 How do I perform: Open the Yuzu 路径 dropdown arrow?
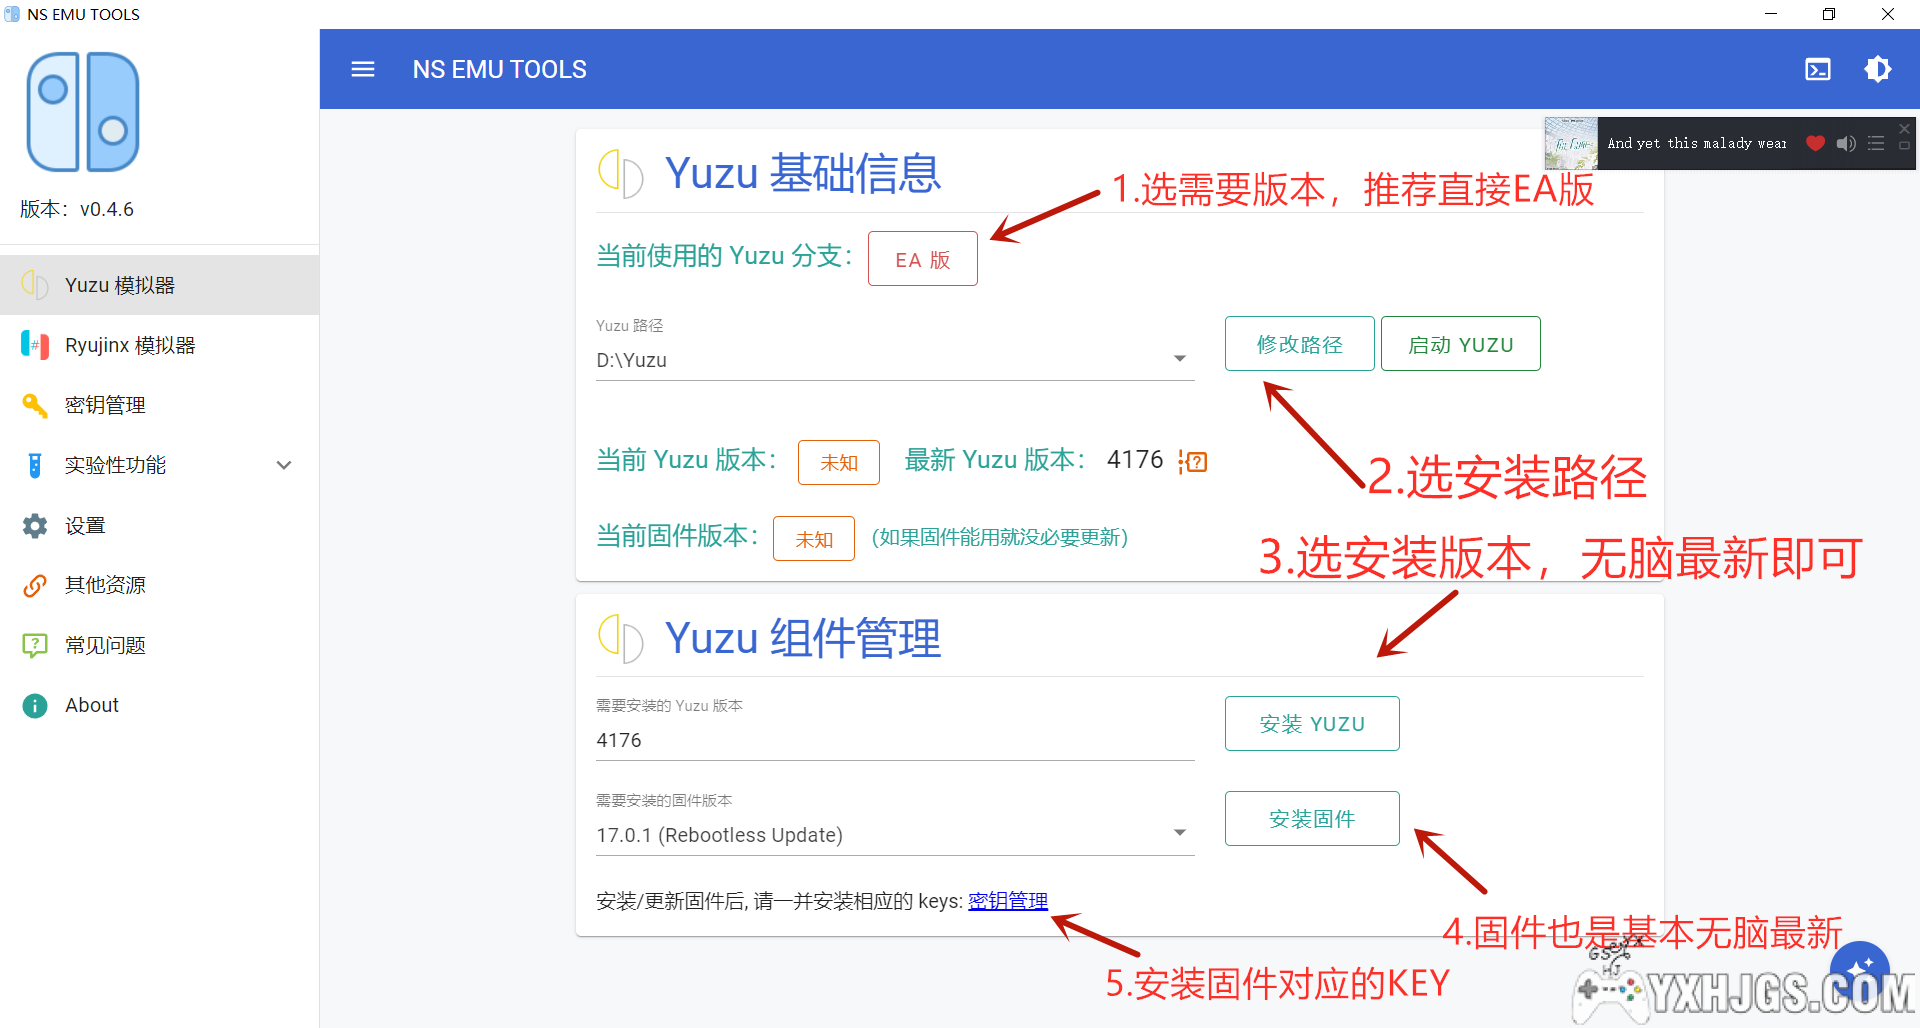tap(1179, 359)
